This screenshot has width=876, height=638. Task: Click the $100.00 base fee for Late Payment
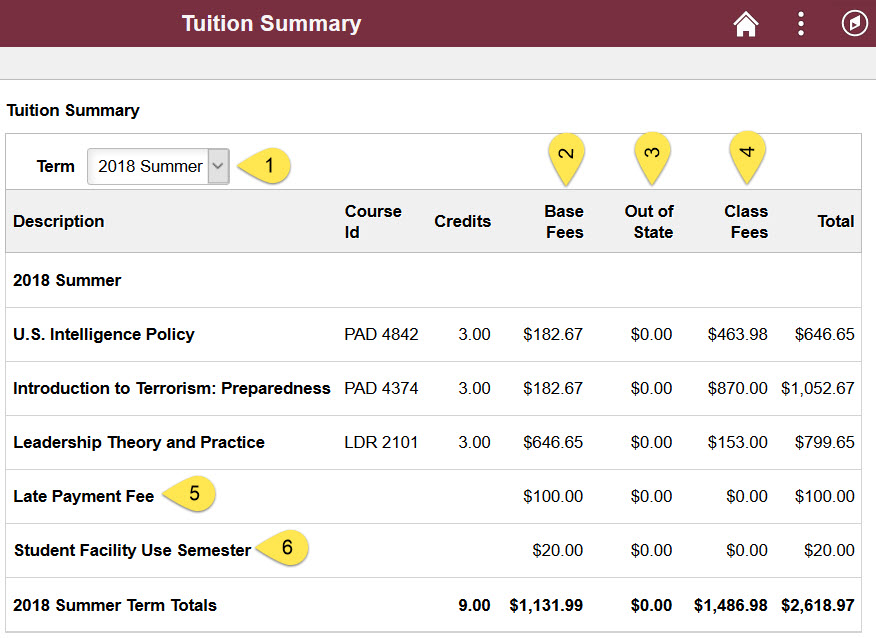pos(553,496)
